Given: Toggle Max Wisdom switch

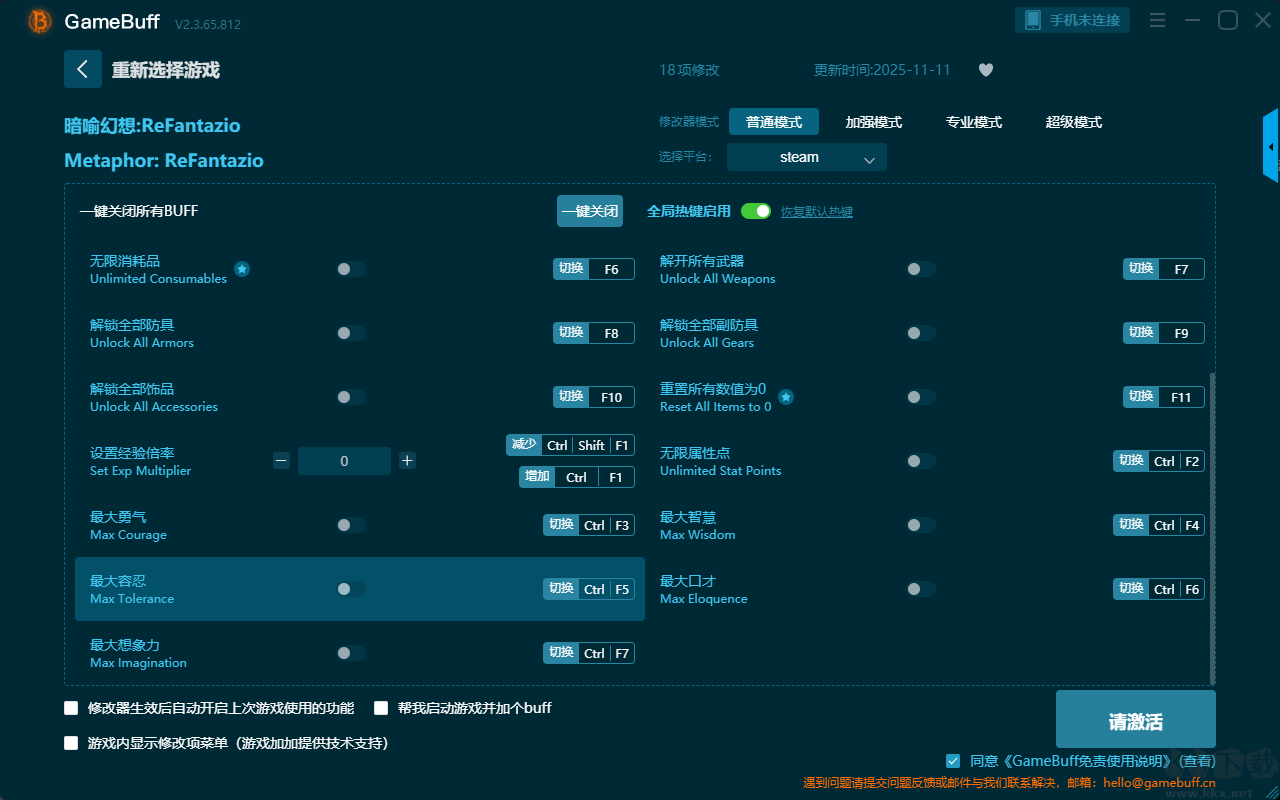Looking at the screenshot, I should pos(921,525).
